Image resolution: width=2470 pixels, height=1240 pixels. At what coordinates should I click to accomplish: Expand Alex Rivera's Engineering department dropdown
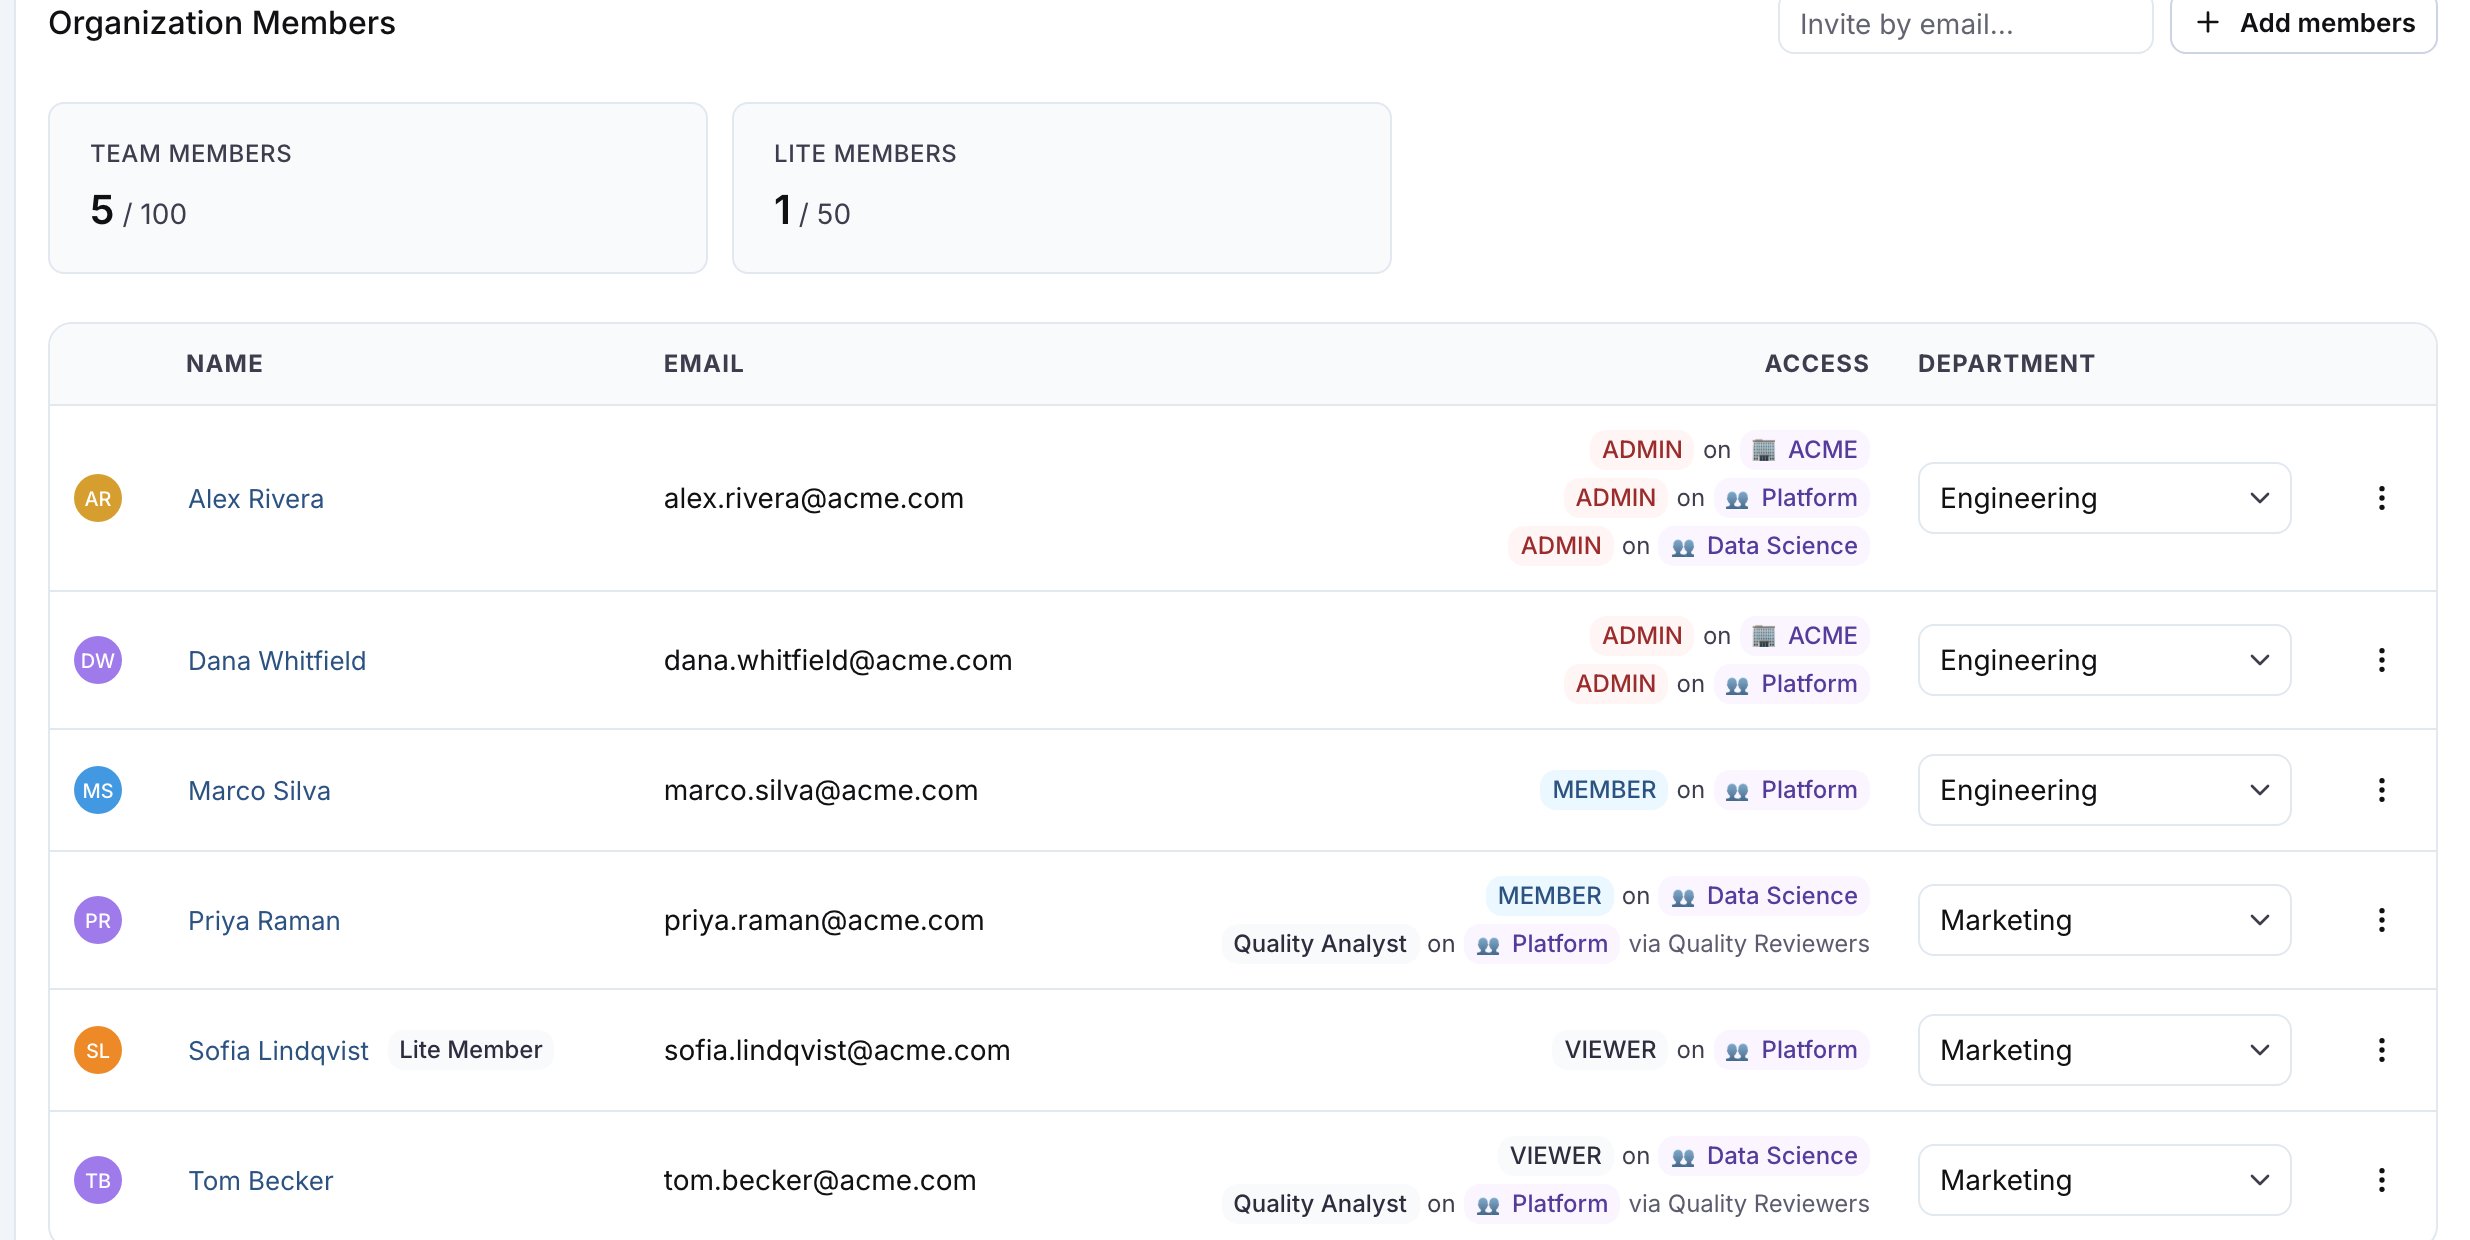(x=2104, y=498)
